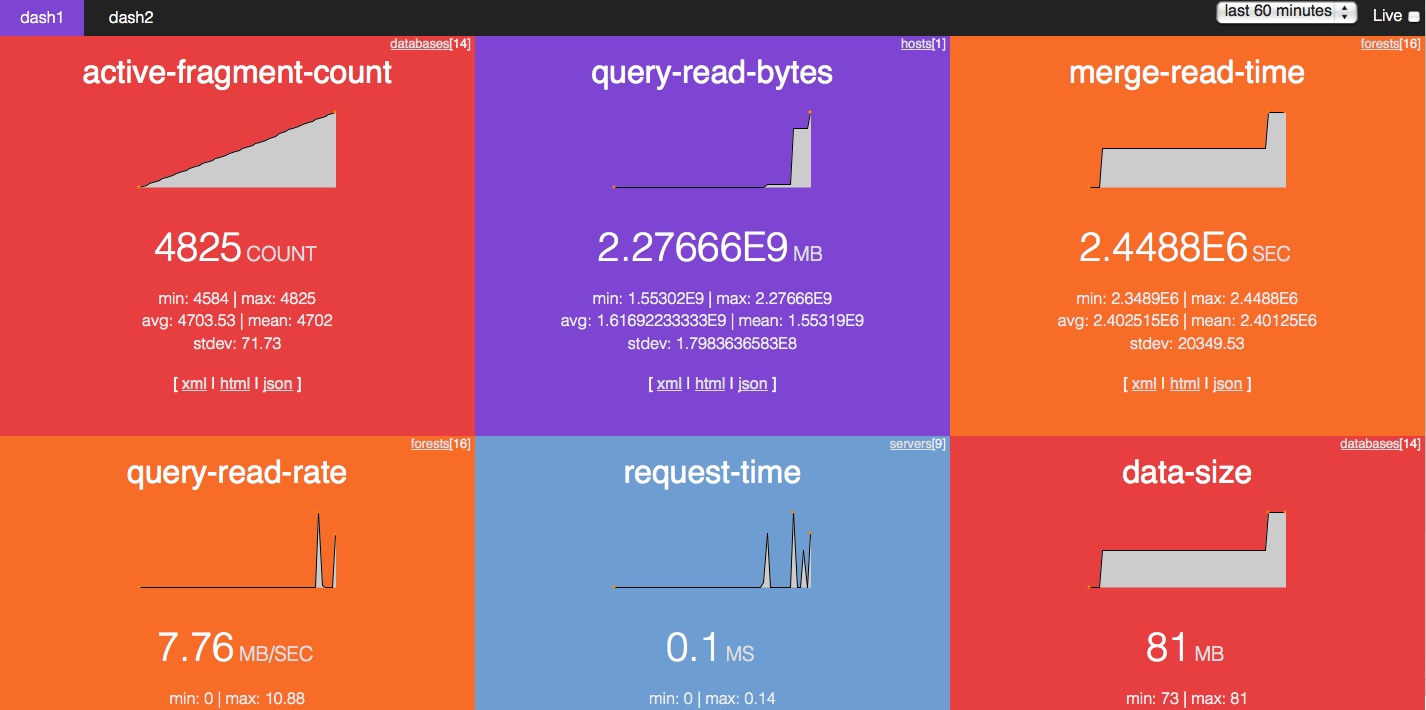Open html export for merge-read-time
The height and width of the screenshot is (710, 1426).
(1185, 384)
